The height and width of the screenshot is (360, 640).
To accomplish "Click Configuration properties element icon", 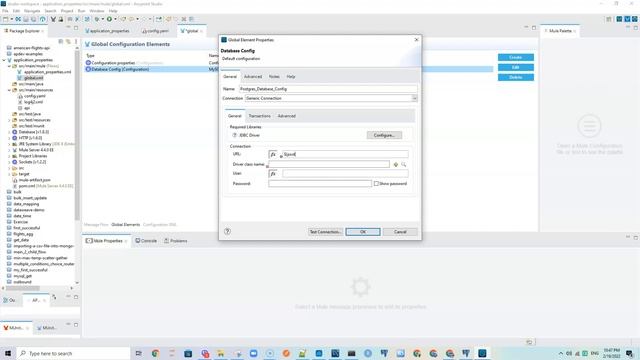I will click(88, 63).
